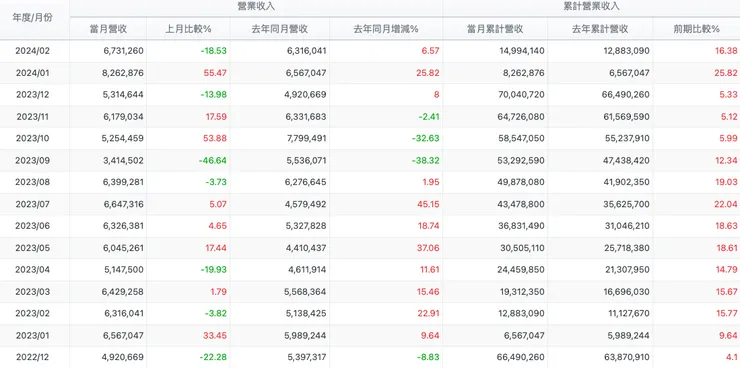Select the 2023/02 row label
Image resolution: width=740 pixels, height=368 pixels.
(33, 313)
